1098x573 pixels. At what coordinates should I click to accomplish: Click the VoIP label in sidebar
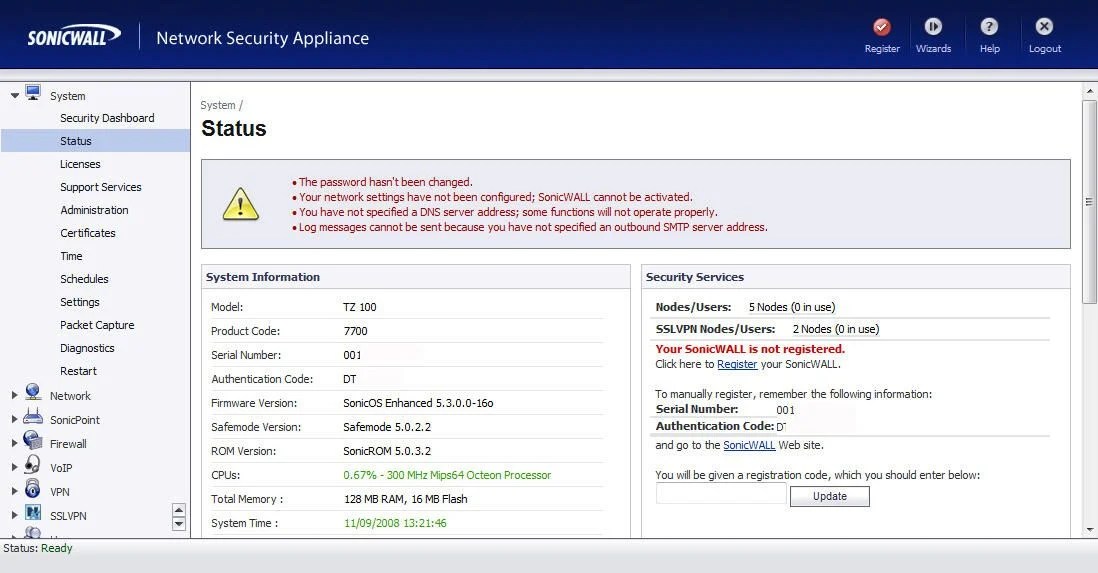tap(61, 468)
